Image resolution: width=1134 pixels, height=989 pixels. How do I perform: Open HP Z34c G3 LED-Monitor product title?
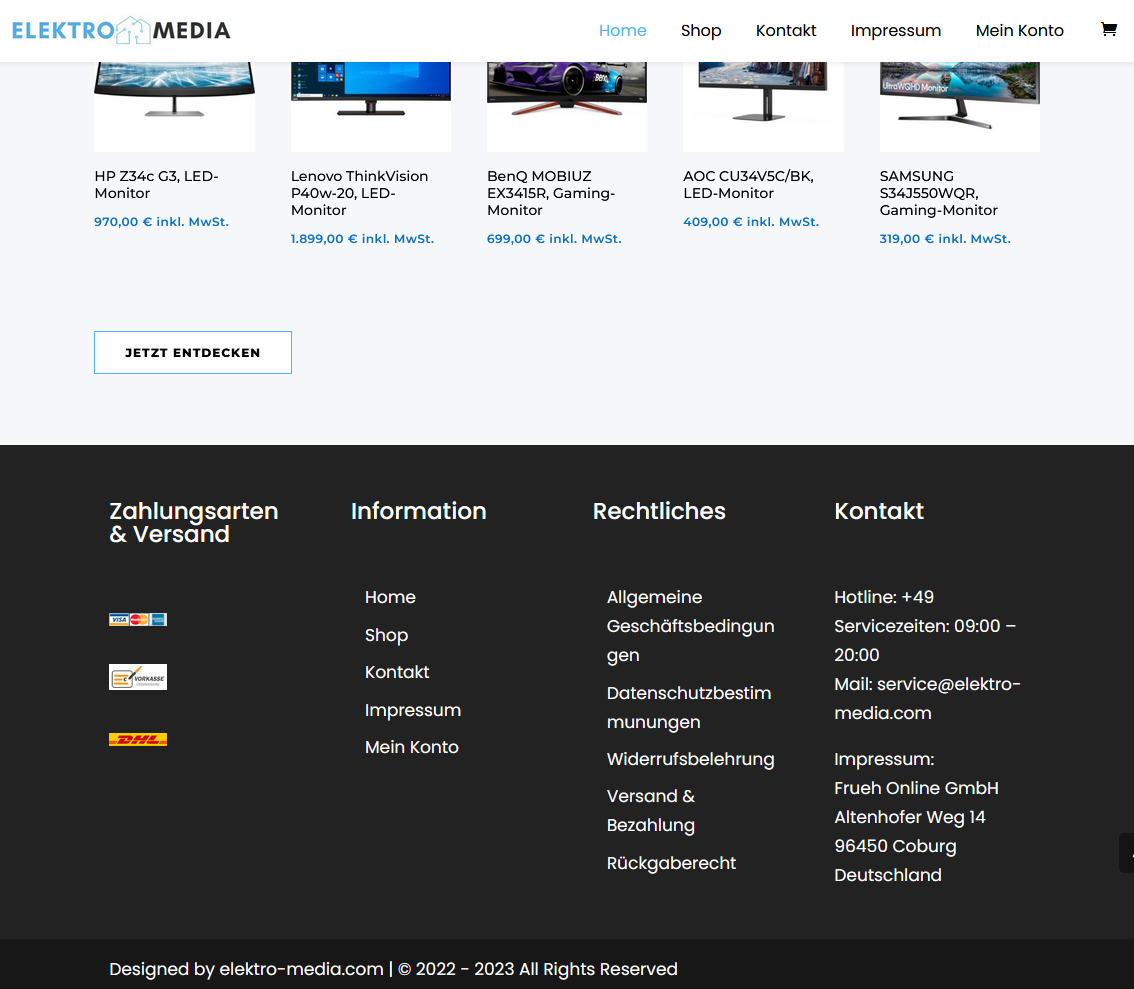click(156, 184)
